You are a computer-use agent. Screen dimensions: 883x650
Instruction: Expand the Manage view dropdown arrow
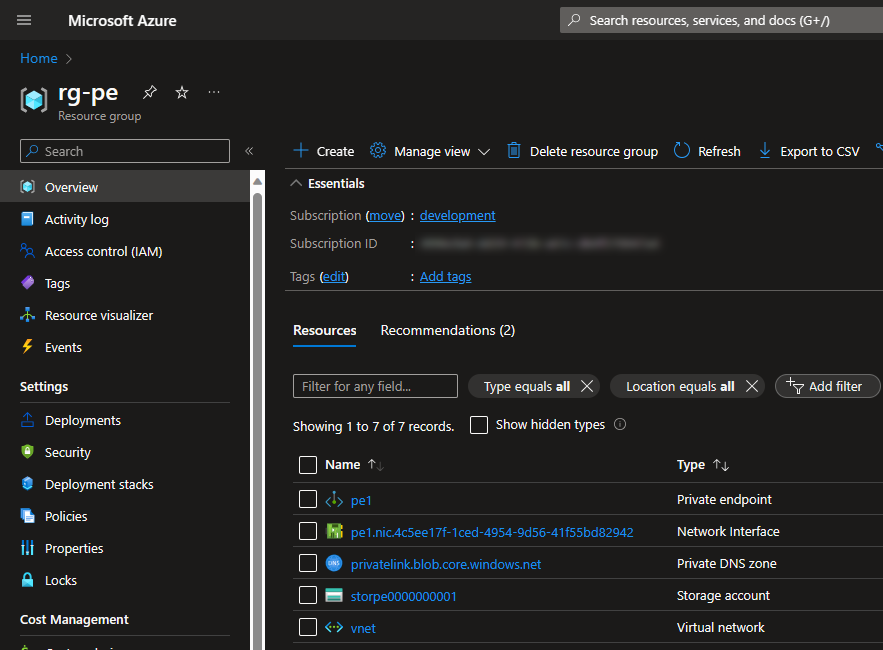(484, 152)
